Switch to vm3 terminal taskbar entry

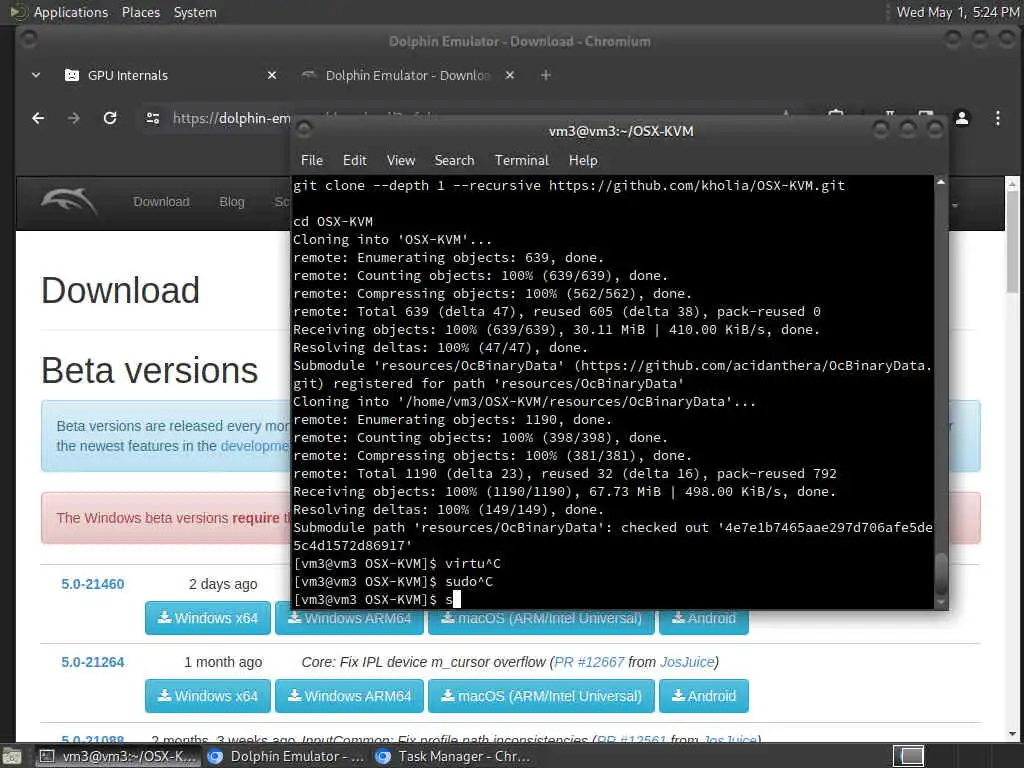(118, 756)
